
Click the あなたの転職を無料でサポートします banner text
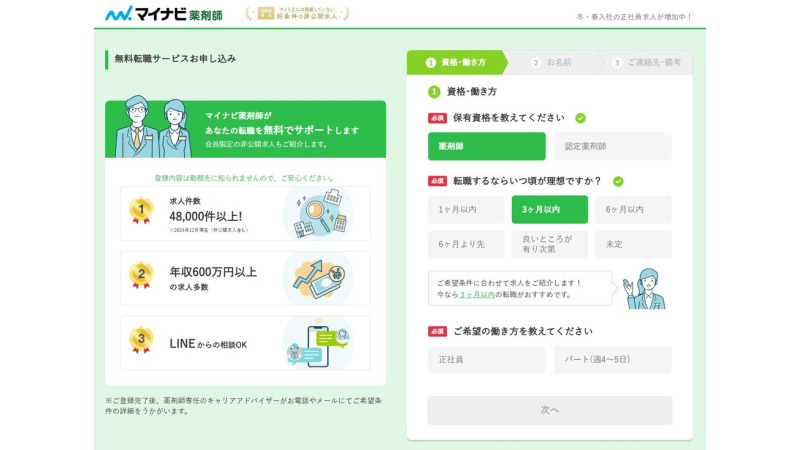tap(282, 130)
